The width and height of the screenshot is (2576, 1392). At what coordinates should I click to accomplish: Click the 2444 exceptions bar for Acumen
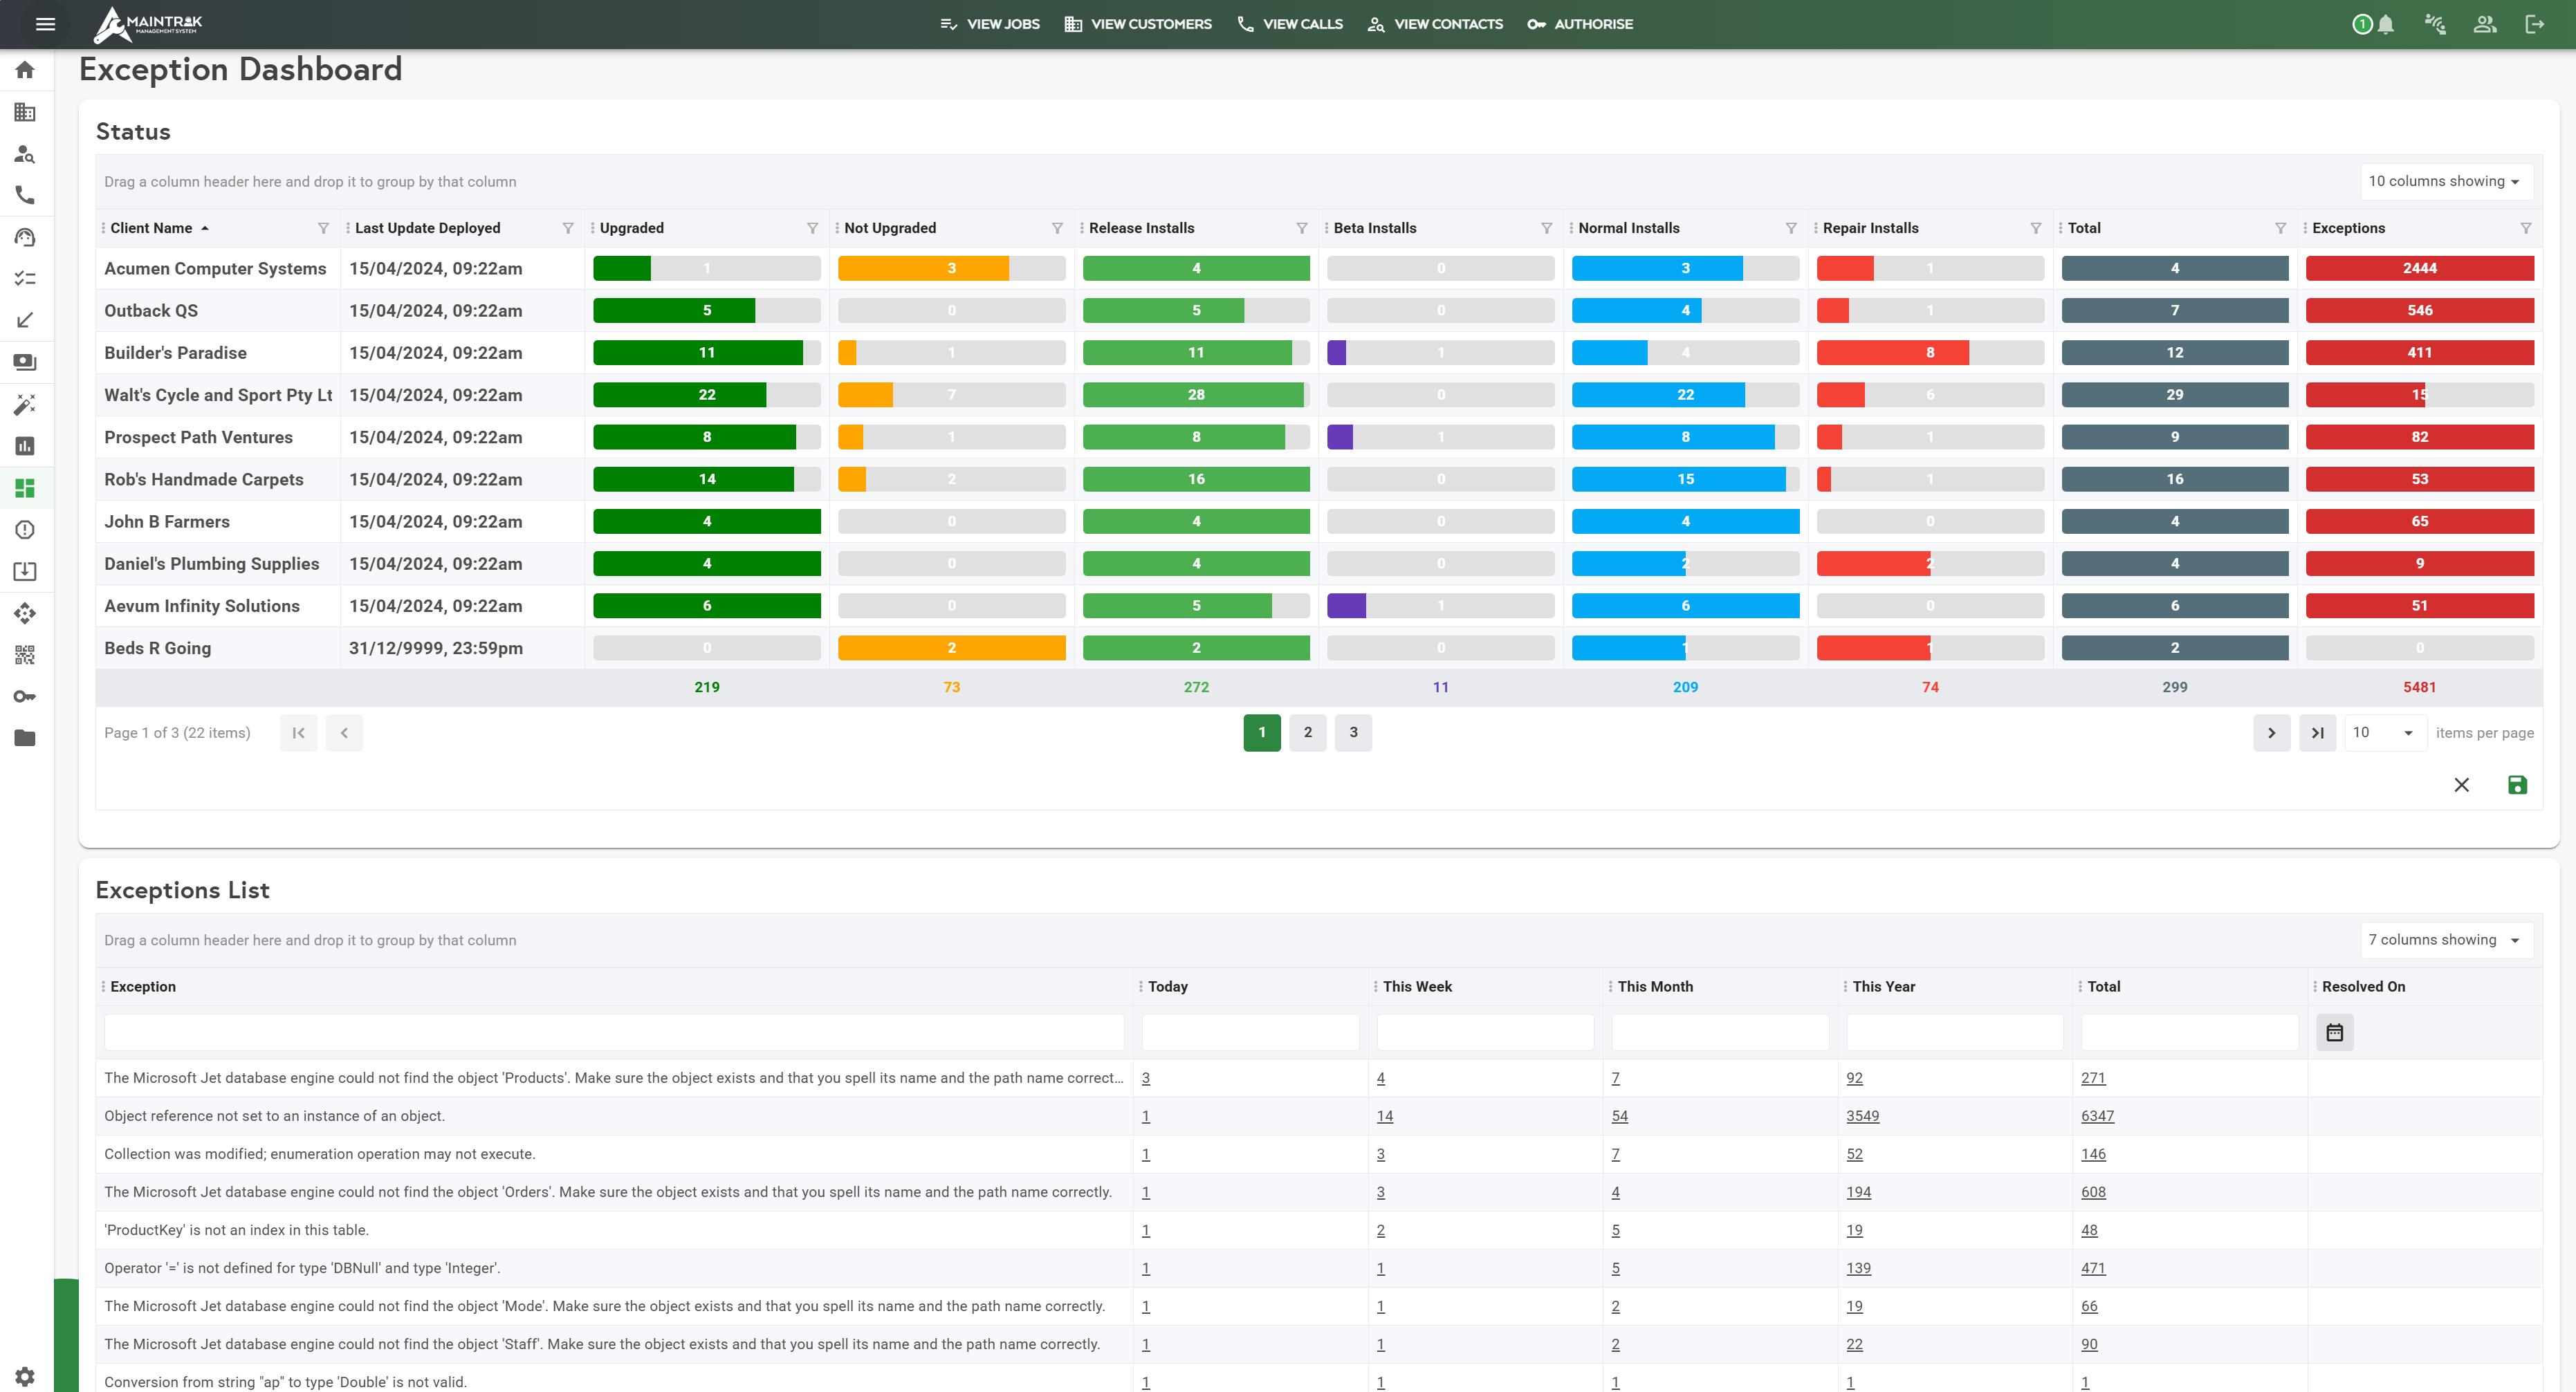(x=2419, y=268)
